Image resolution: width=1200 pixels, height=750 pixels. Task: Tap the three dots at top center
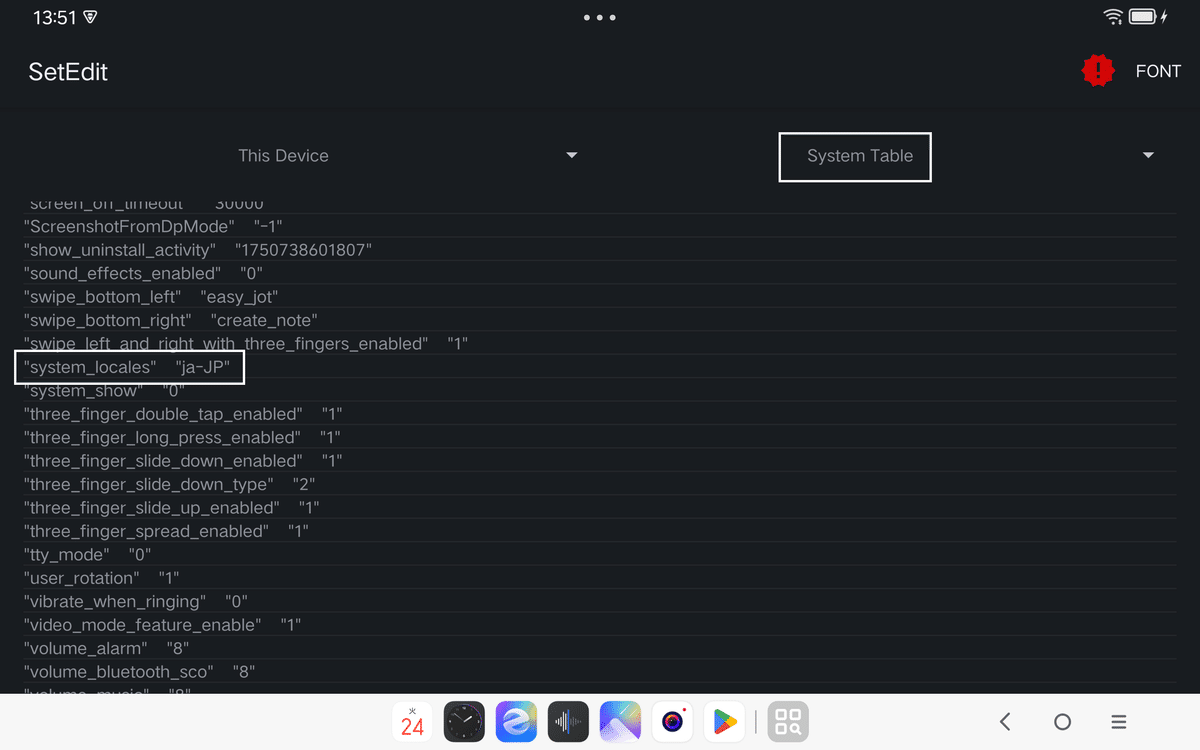pos(600,18)
